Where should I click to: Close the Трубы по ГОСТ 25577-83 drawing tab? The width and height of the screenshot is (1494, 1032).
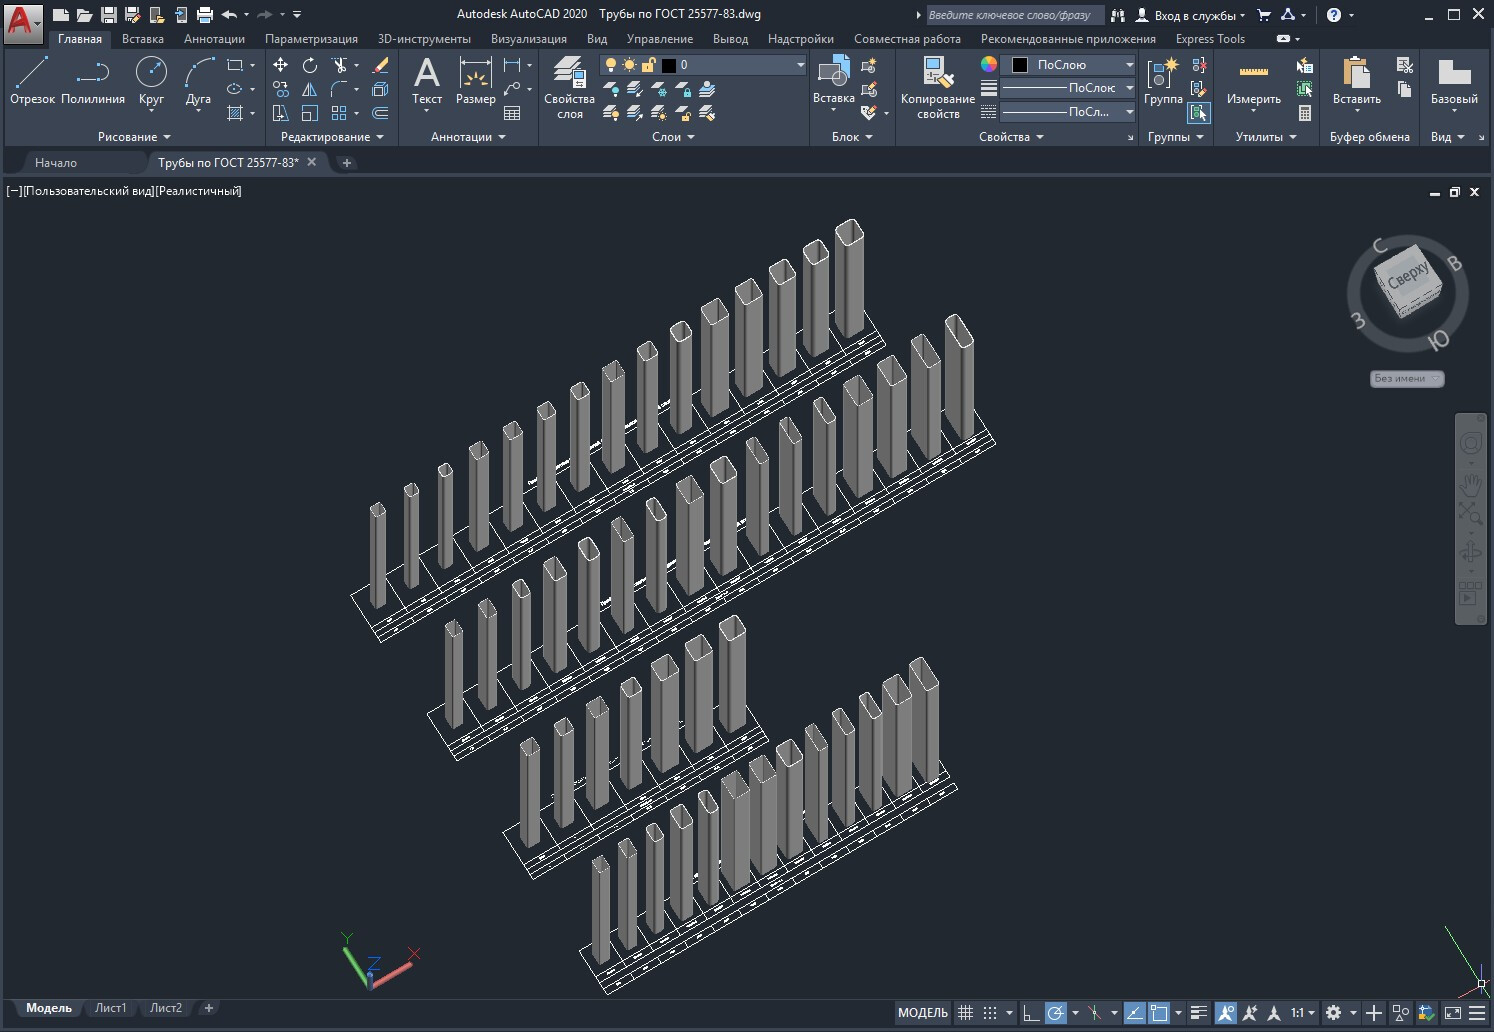tap(312, 162)
